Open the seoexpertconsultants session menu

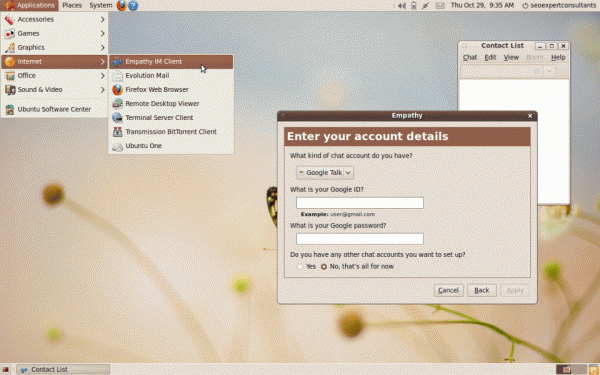tap(559, 5)
